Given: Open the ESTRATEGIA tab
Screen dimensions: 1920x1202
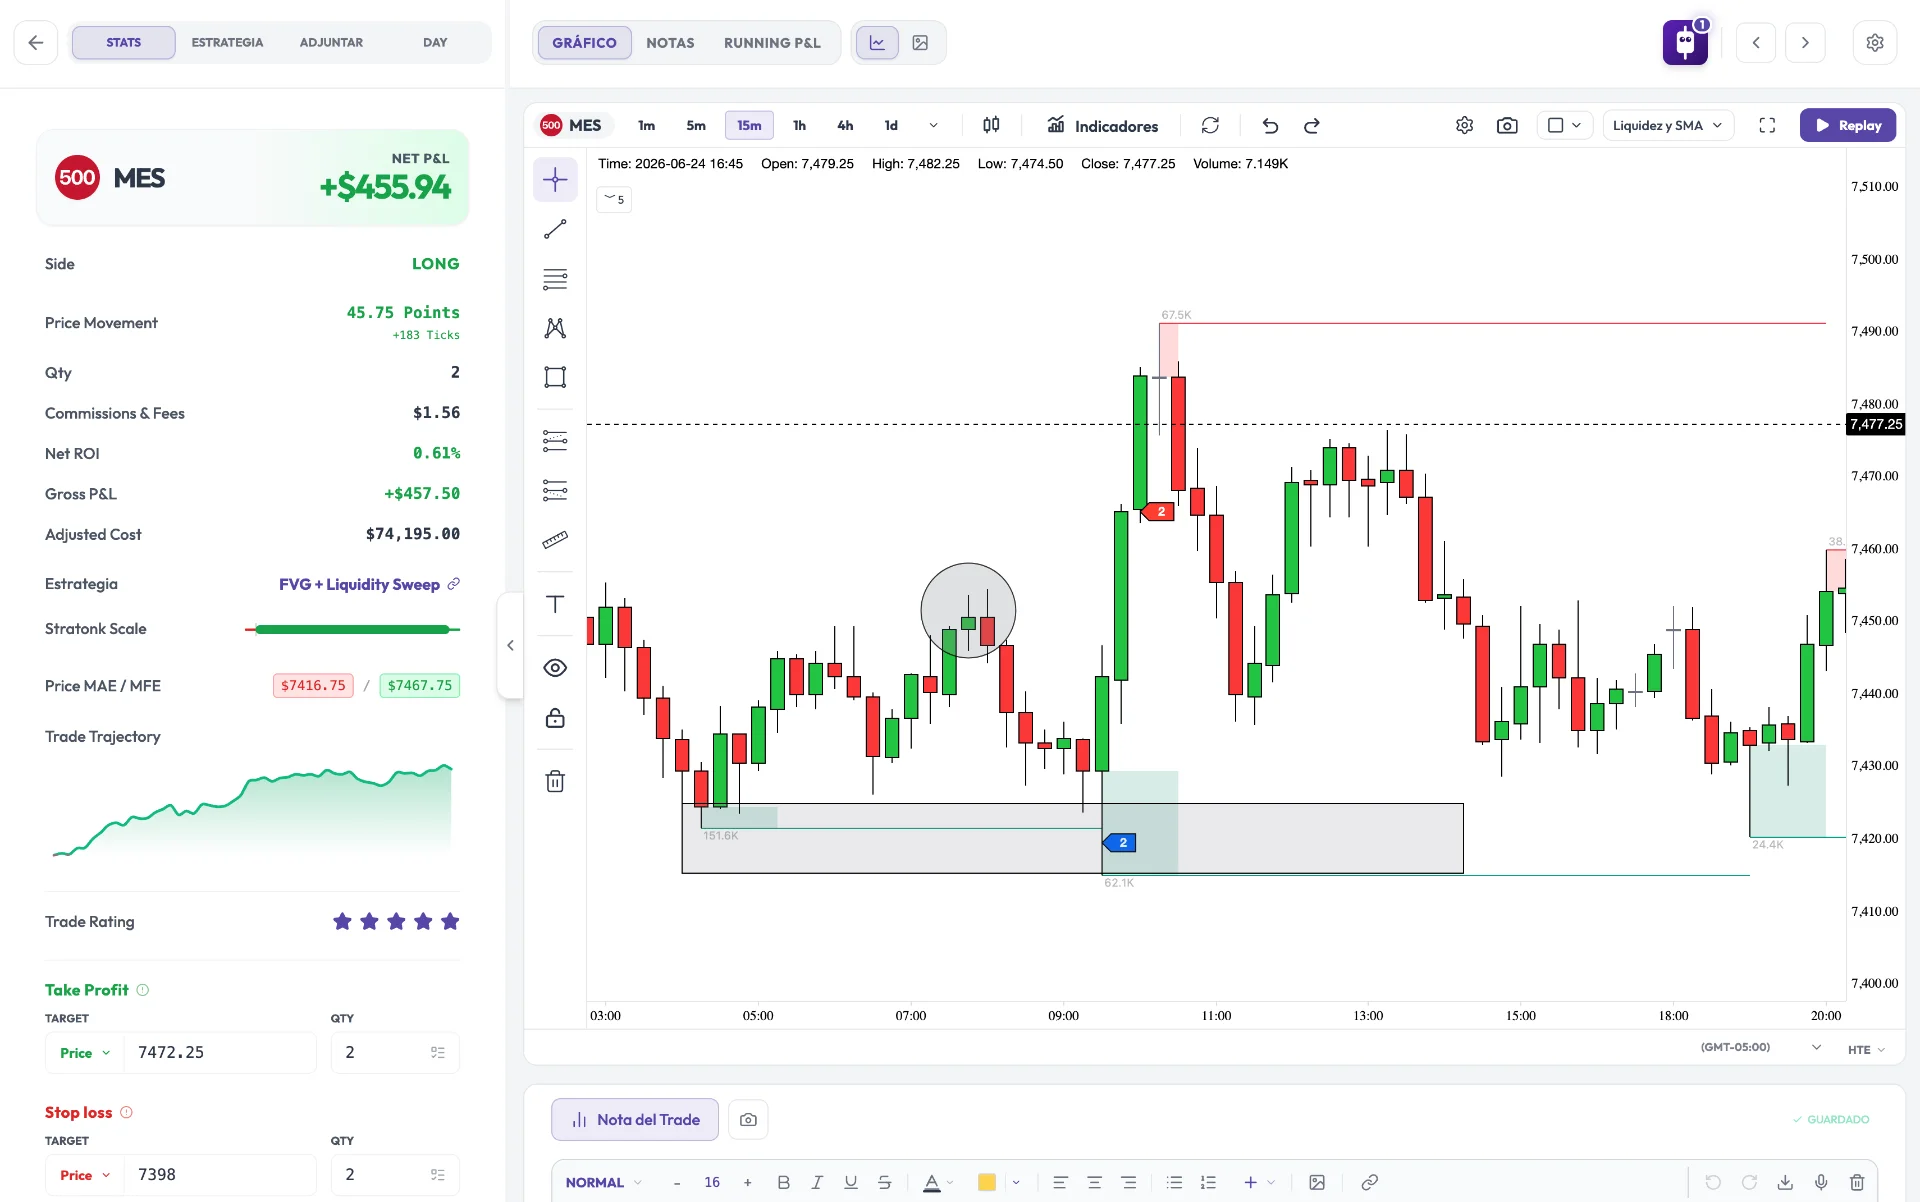Looking at the screenshot, I should pyautogui.click(x=227, y=42).
